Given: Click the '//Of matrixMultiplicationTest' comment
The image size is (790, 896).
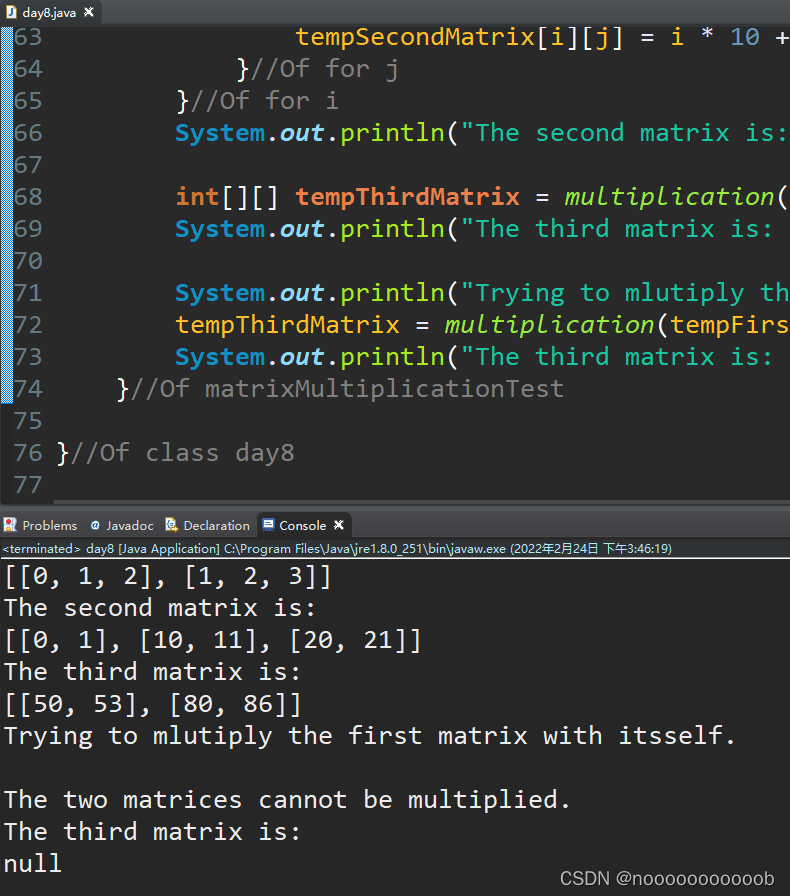Looking at the screenshot, I should click(x=347, y=390).
